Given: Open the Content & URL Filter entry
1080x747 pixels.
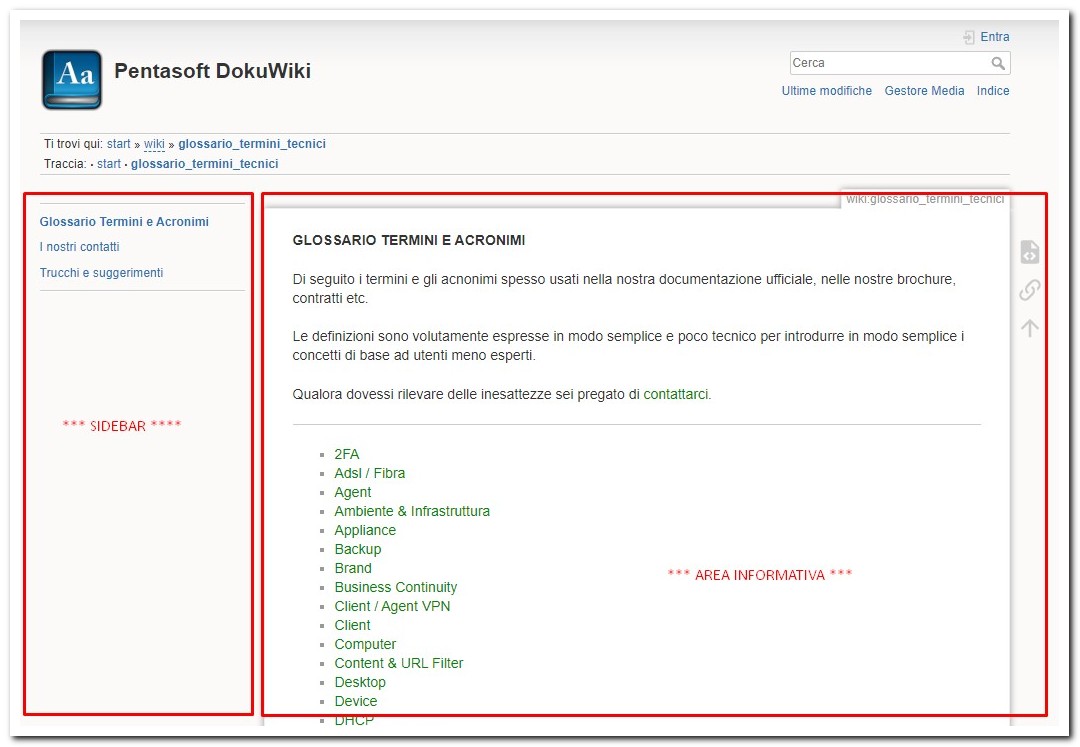Looking at the screenshot, I should click(398, 664).
